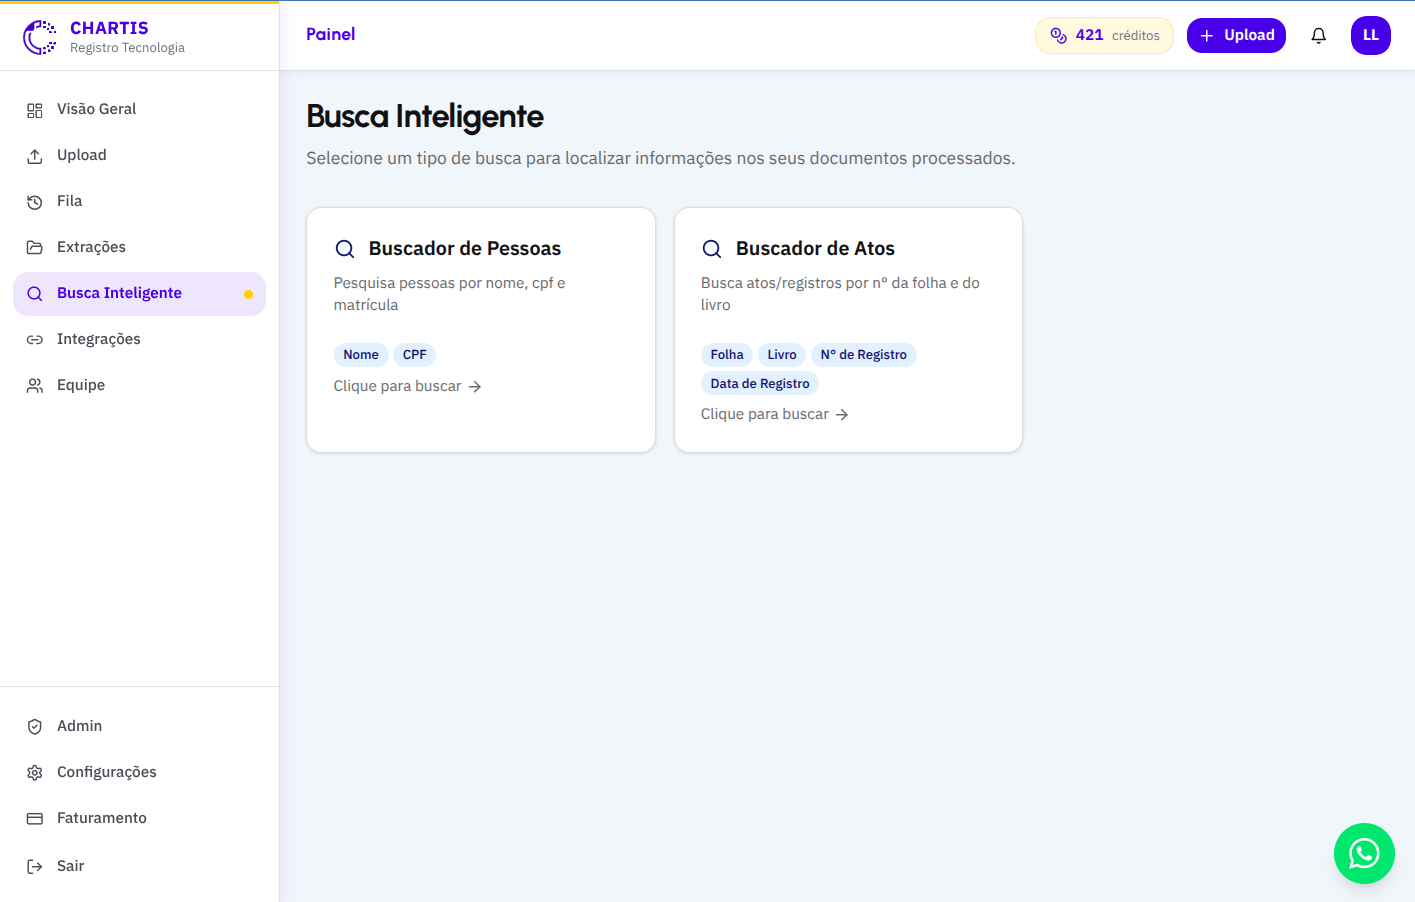
Task: Click the Busca Inteligente page heading
Action: (x=425, y=116)
